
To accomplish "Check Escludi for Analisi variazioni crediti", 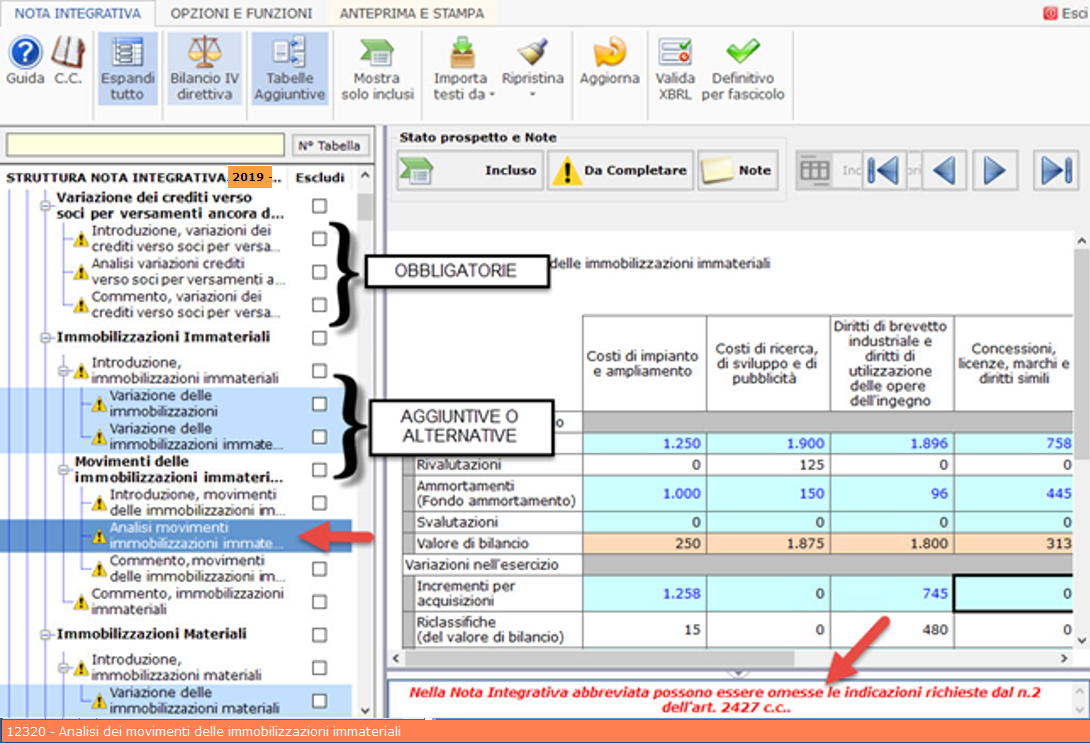I will [x=319, y=272].
